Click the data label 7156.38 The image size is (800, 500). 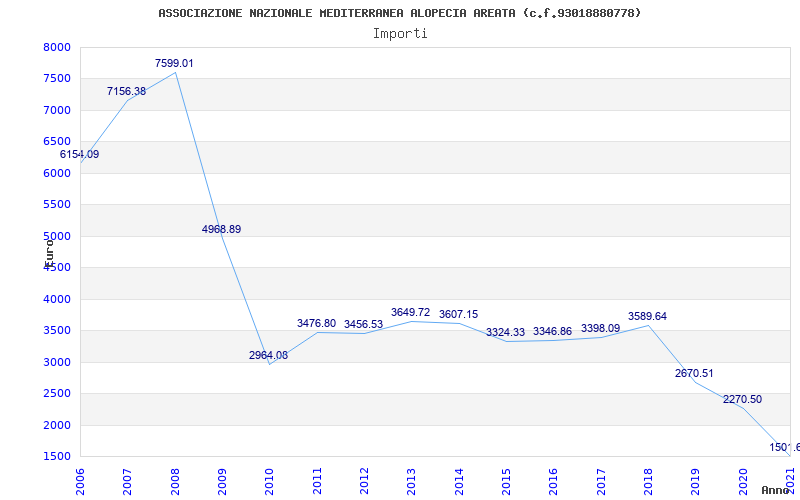(127, 91)
